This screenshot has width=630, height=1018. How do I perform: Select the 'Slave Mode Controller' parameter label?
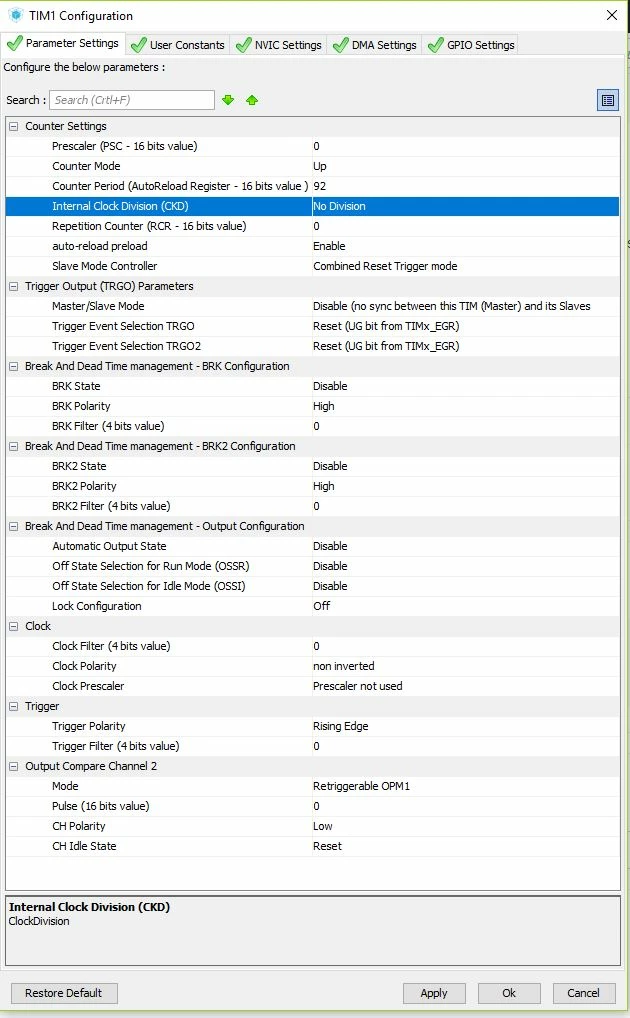pos(105,266)
